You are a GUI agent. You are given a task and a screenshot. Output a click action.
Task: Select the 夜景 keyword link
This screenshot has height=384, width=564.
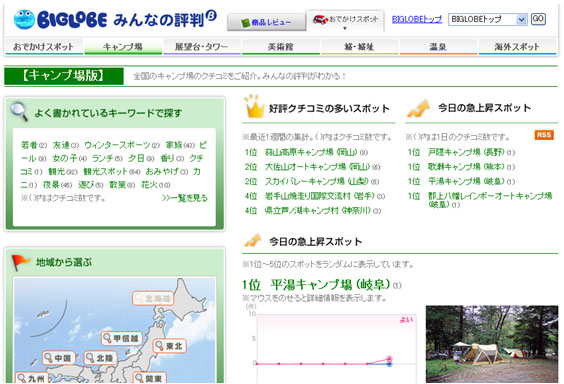tap(51, 185)
